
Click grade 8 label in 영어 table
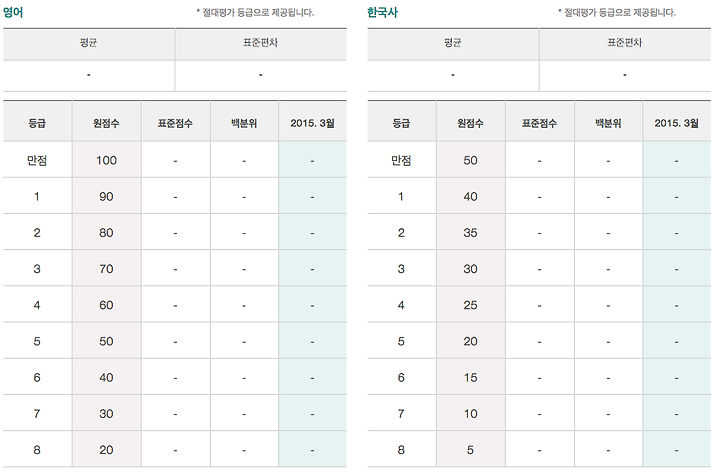(37, 450)
